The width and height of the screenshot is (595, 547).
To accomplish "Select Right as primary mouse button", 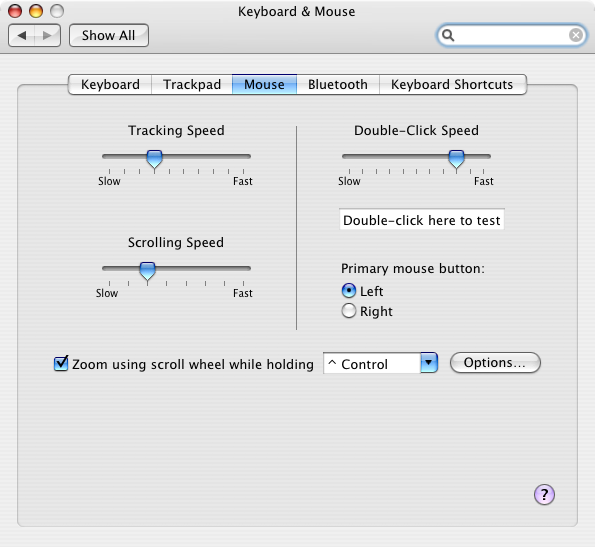I will 349,311.
